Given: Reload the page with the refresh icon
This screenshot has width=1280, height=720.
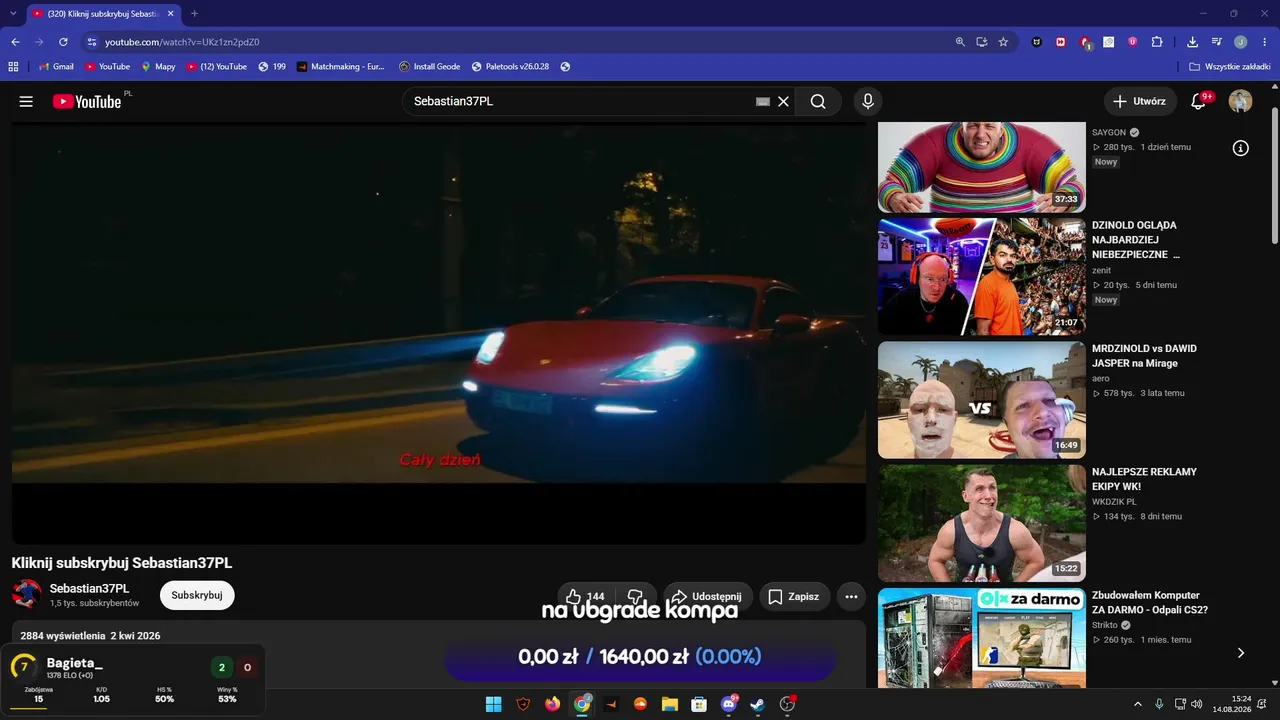Looking at the screenshot, I should (x=63, y=42).
